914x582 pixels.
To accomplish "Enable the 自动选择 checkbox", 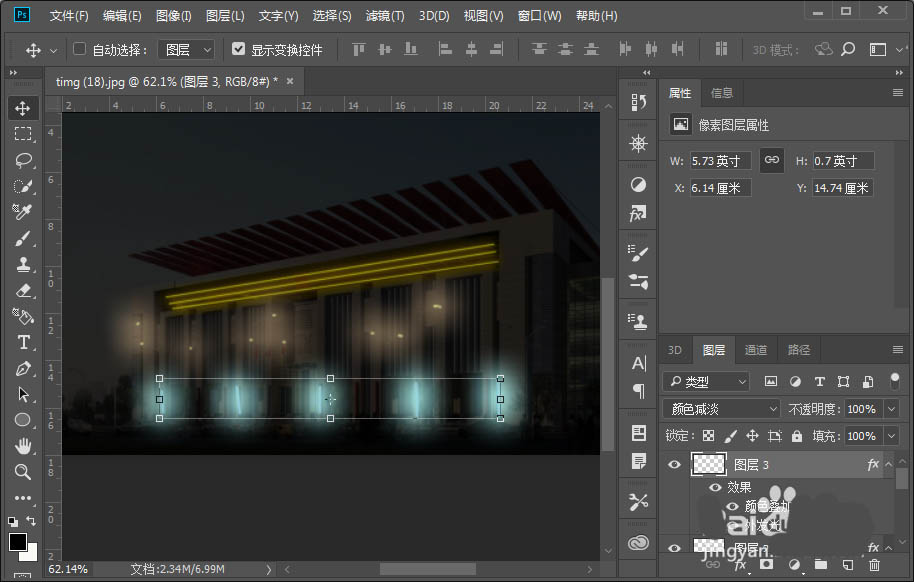I will click(80, 49).
